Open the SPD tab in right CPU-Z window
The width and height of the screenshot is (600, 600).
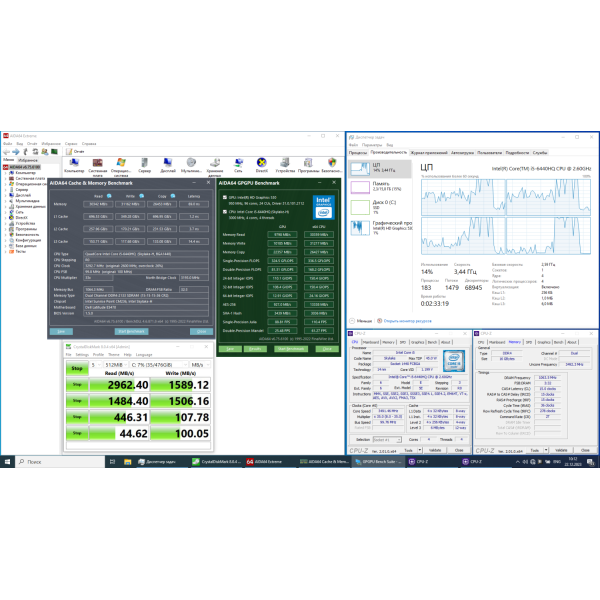pos(528,342)
